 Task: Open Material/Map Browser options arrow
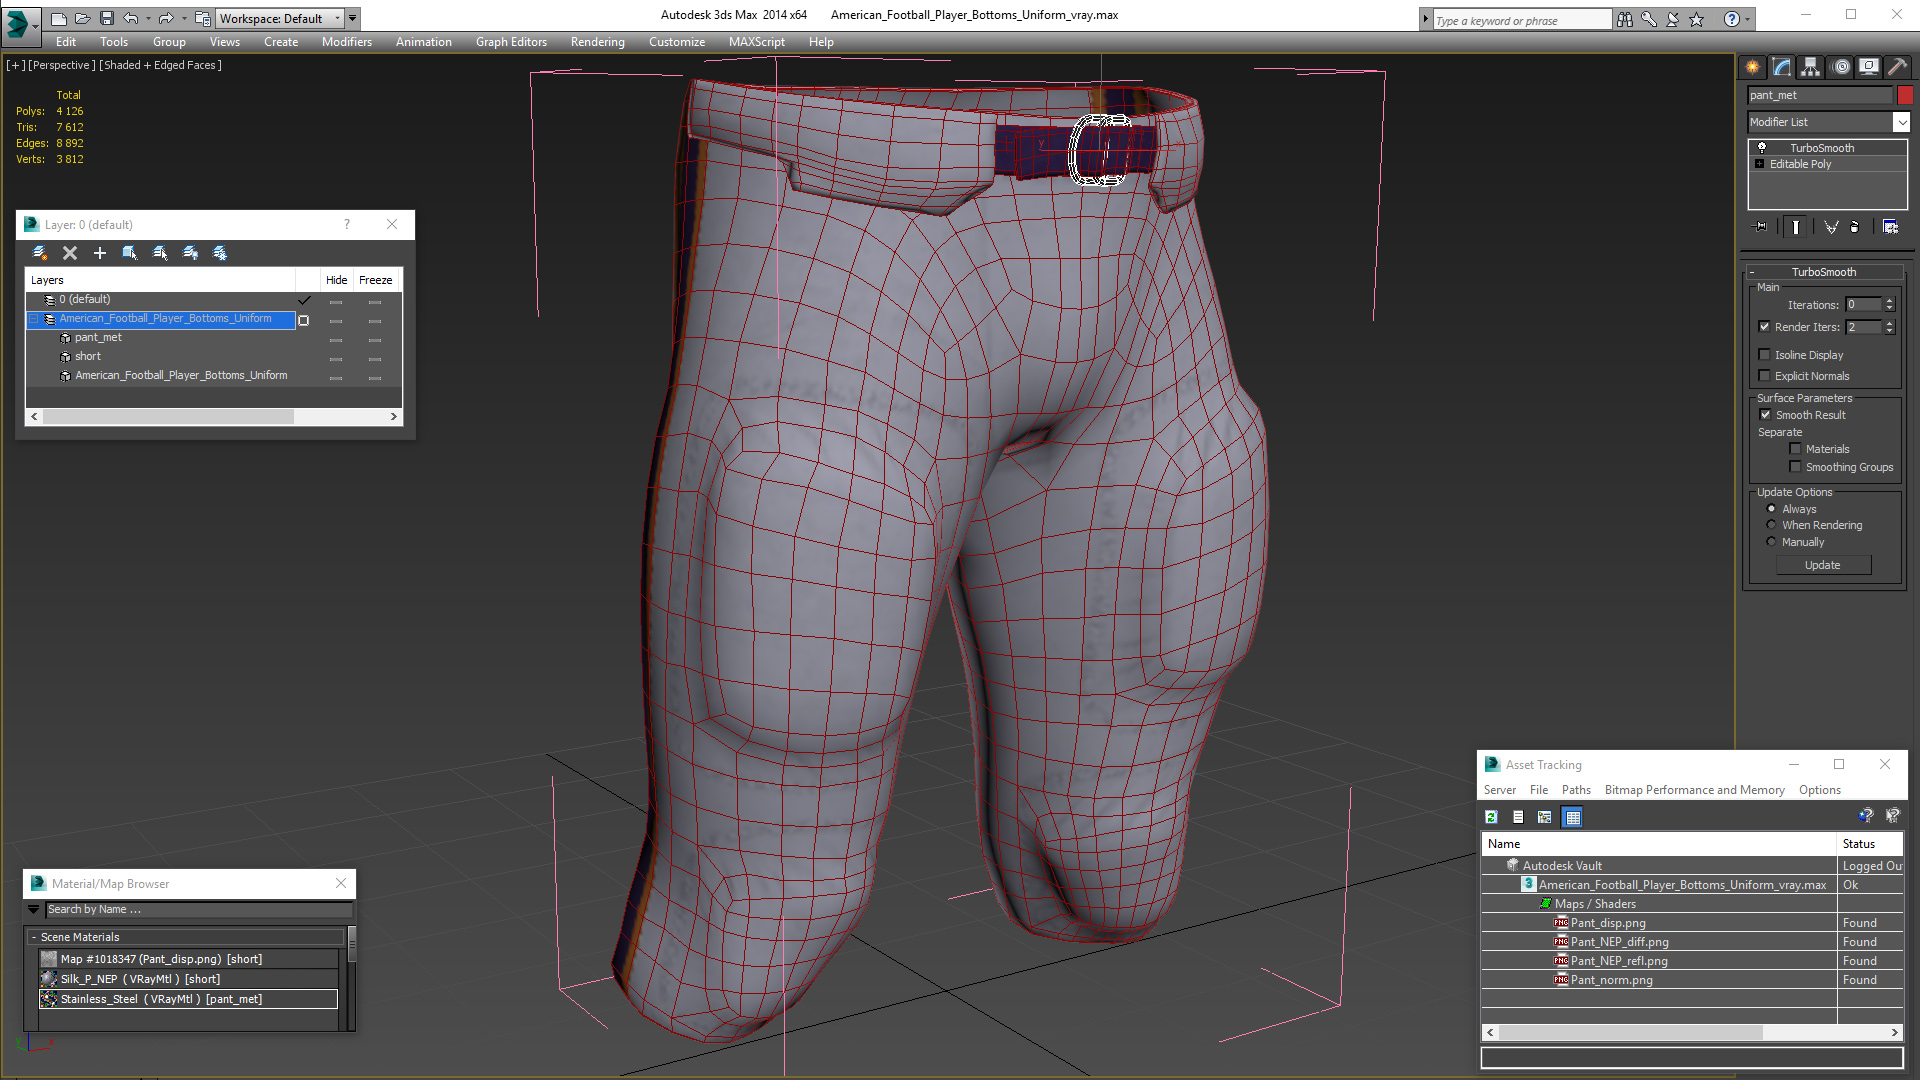(x=33, y=910)
